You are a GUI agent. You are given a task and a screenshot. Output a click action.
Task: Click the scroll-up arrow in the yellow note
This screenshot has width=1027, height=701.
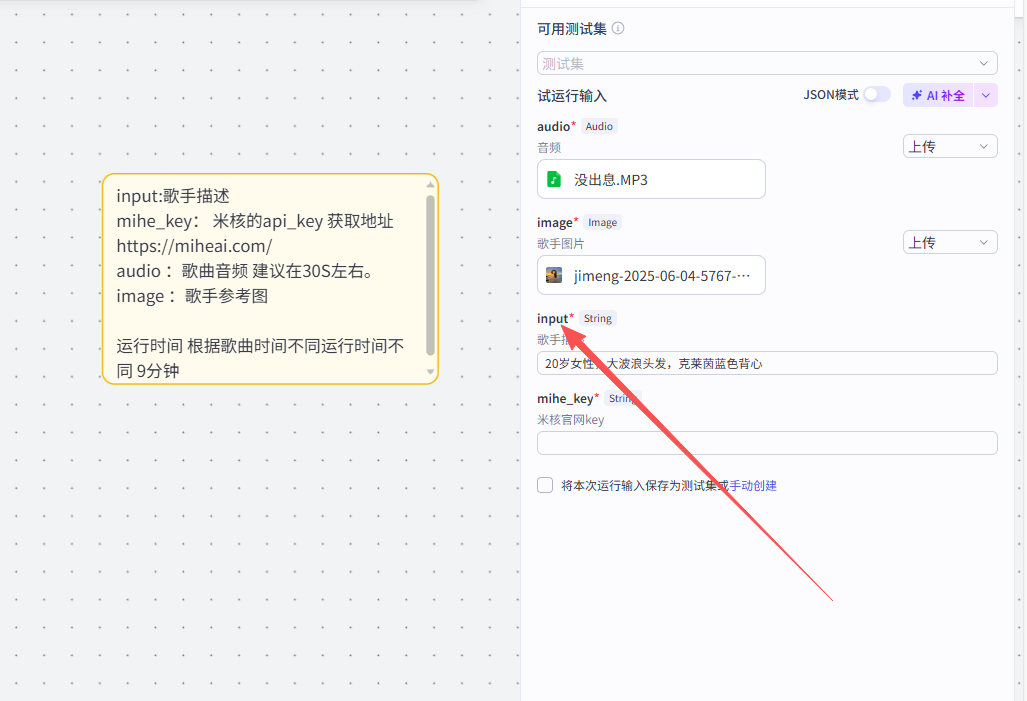click(431, 185)
